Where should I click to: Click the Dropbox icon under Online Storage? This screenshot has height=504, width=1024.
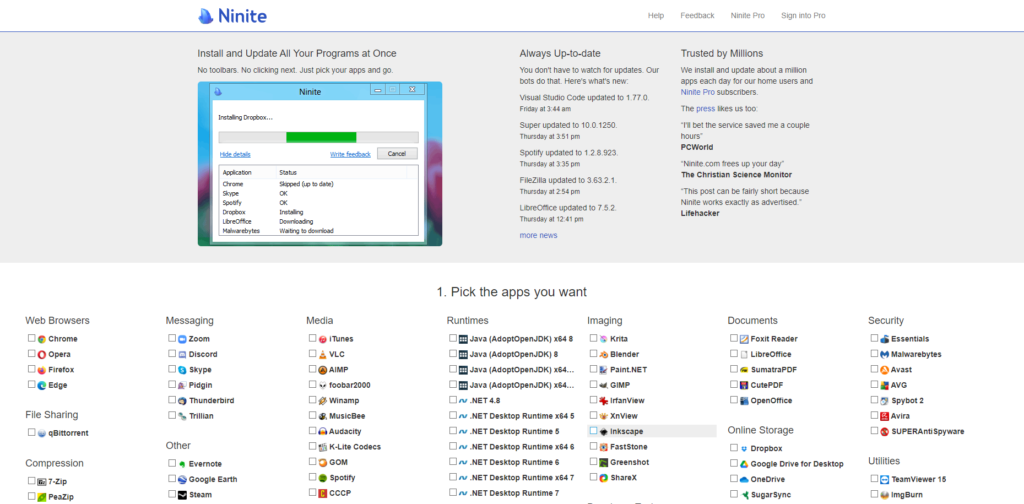point(743,448)
